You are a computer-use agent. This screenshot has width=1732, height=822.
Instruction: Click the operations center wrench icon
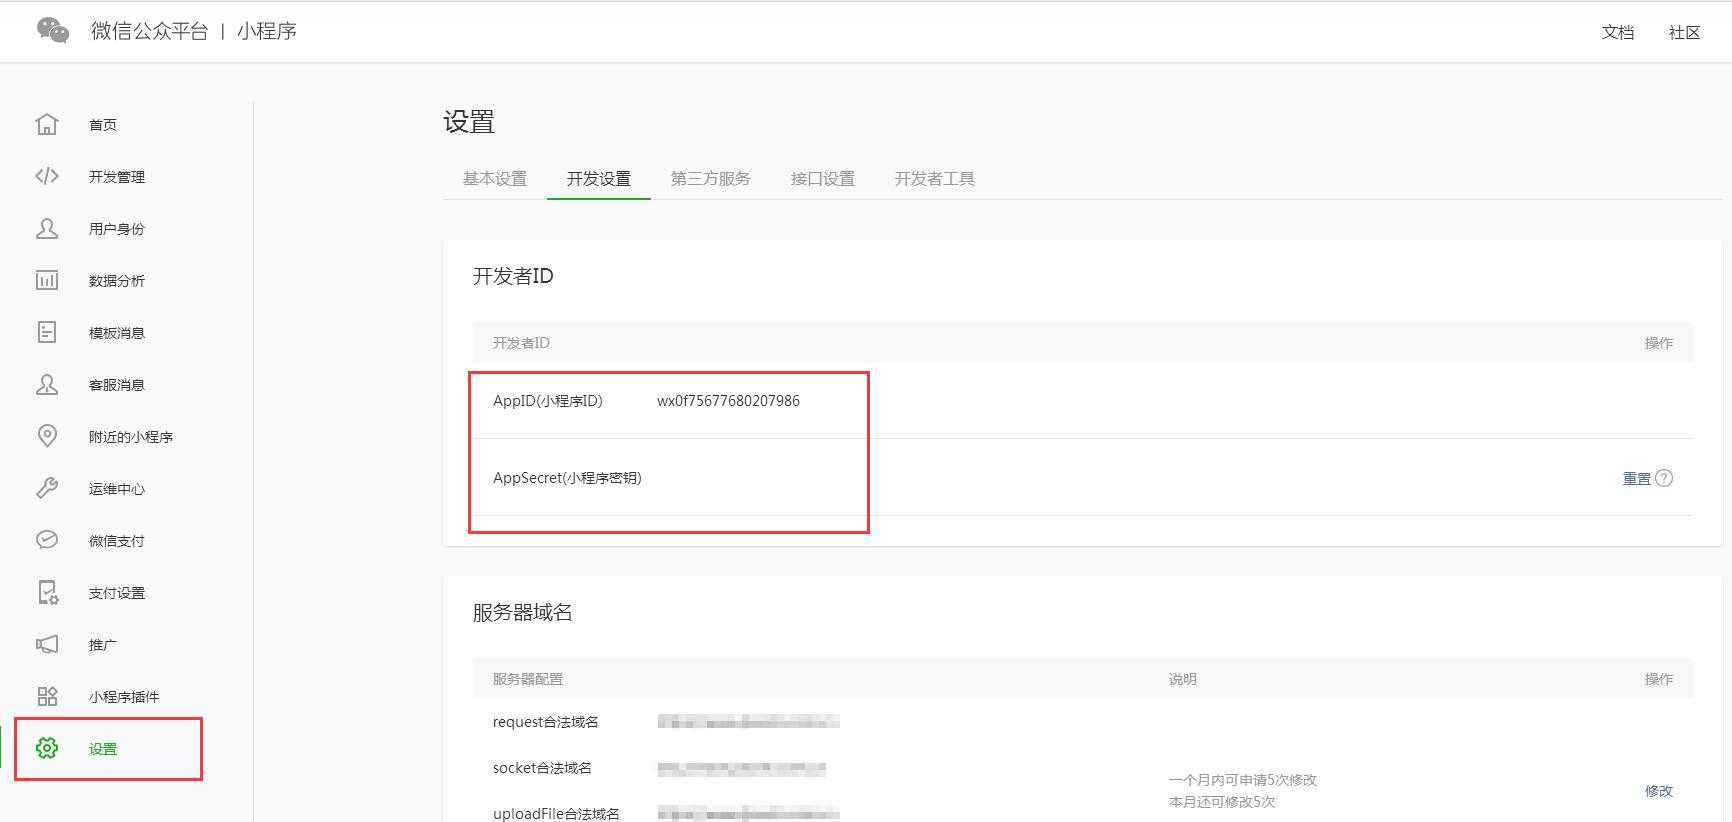click(47, 488)
